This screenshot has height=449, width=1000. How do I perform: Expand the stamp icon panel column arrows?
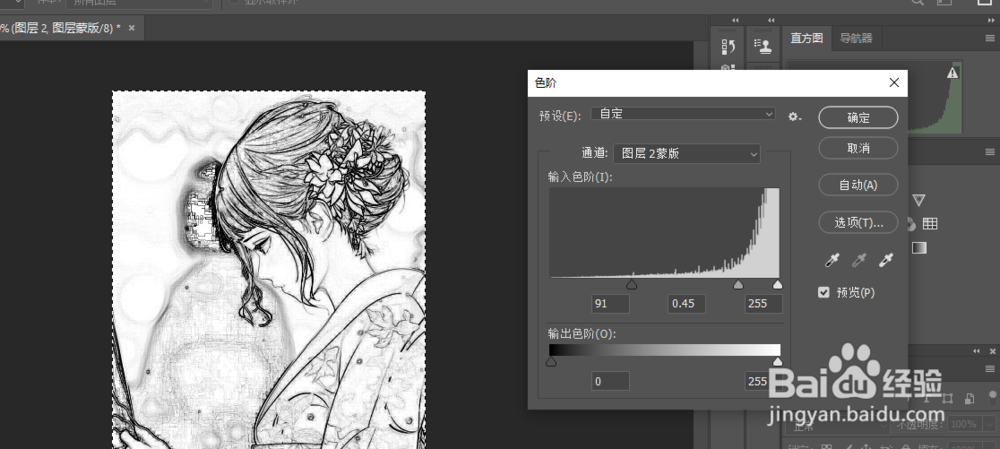771,20
